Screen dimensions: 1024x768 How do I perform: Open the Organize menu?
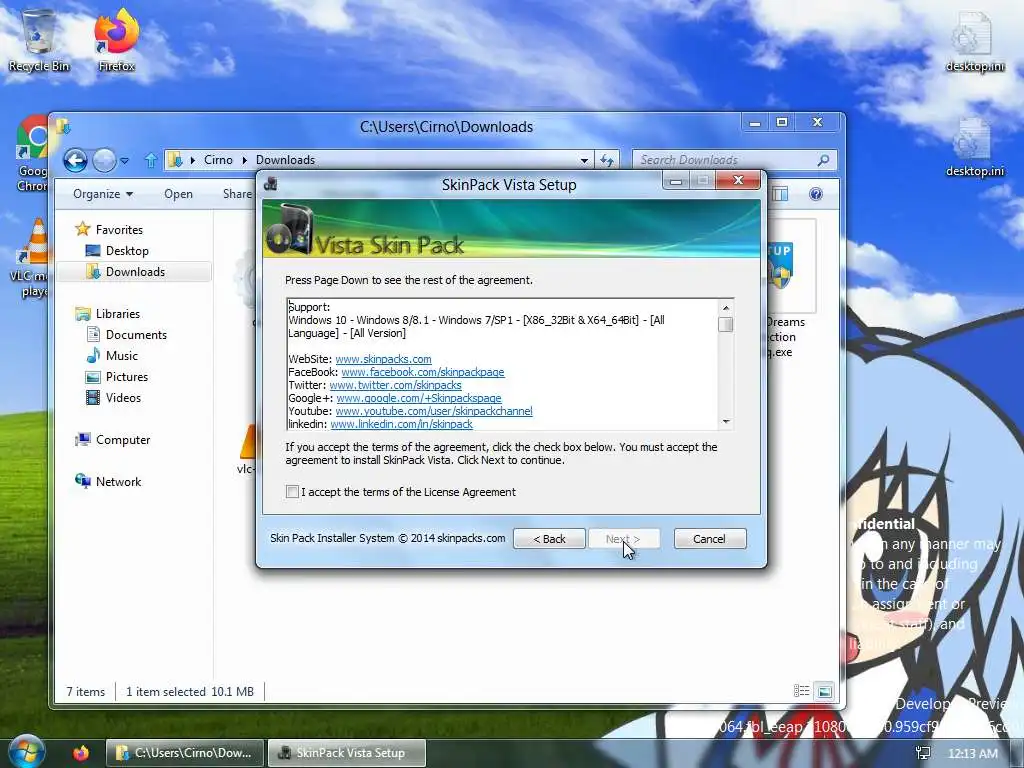(x=103, y=194)
